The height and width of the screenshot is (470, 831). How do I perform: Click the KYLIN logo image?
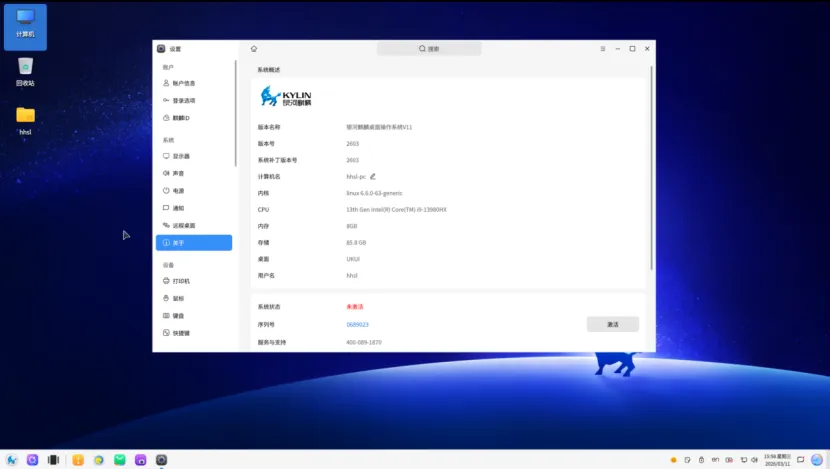coord(286,96)
